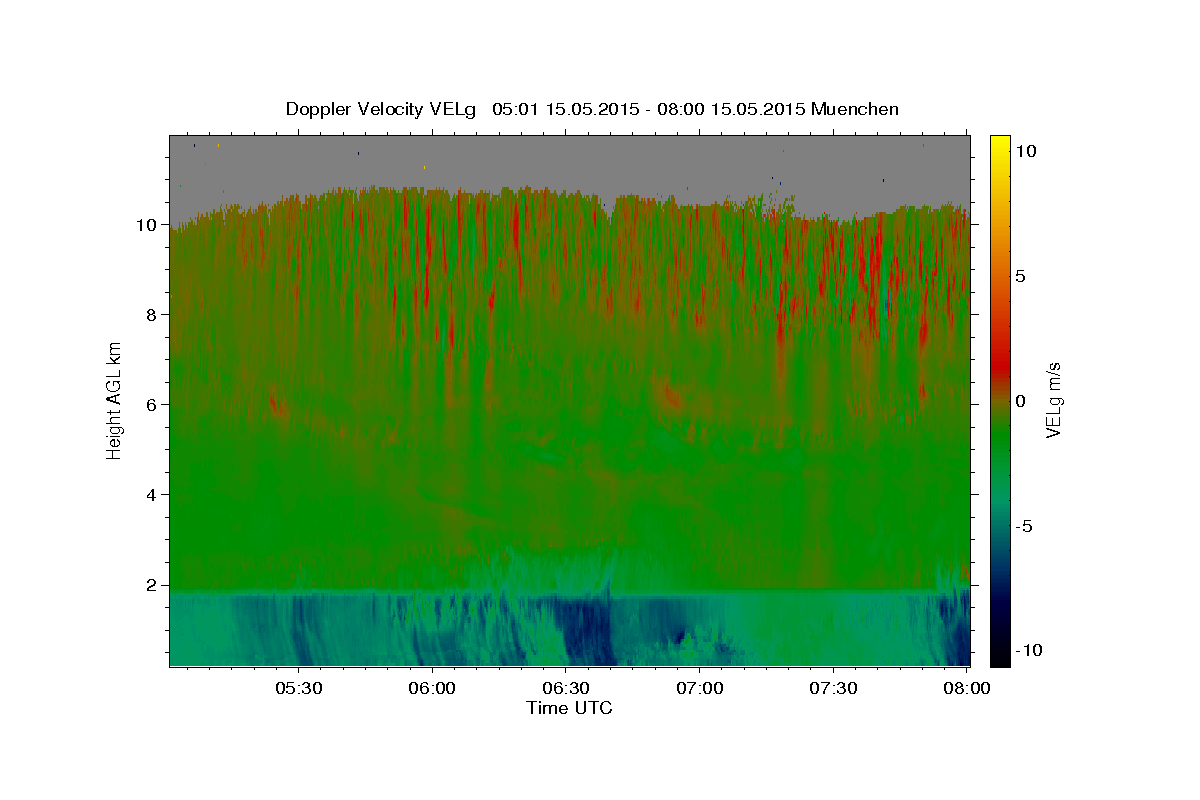Click the 06:30 time tick label
This screenshot has height=800, width=1200.
click(566, 688)
